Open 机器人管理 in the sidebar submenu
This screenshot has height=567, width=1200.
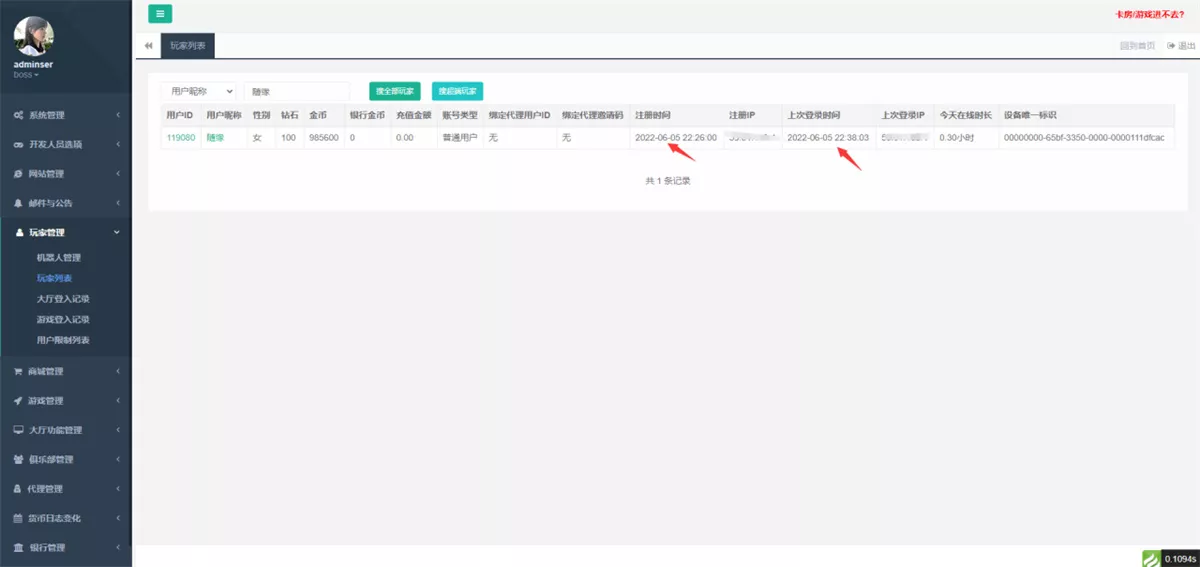click(x=58, y=258)
